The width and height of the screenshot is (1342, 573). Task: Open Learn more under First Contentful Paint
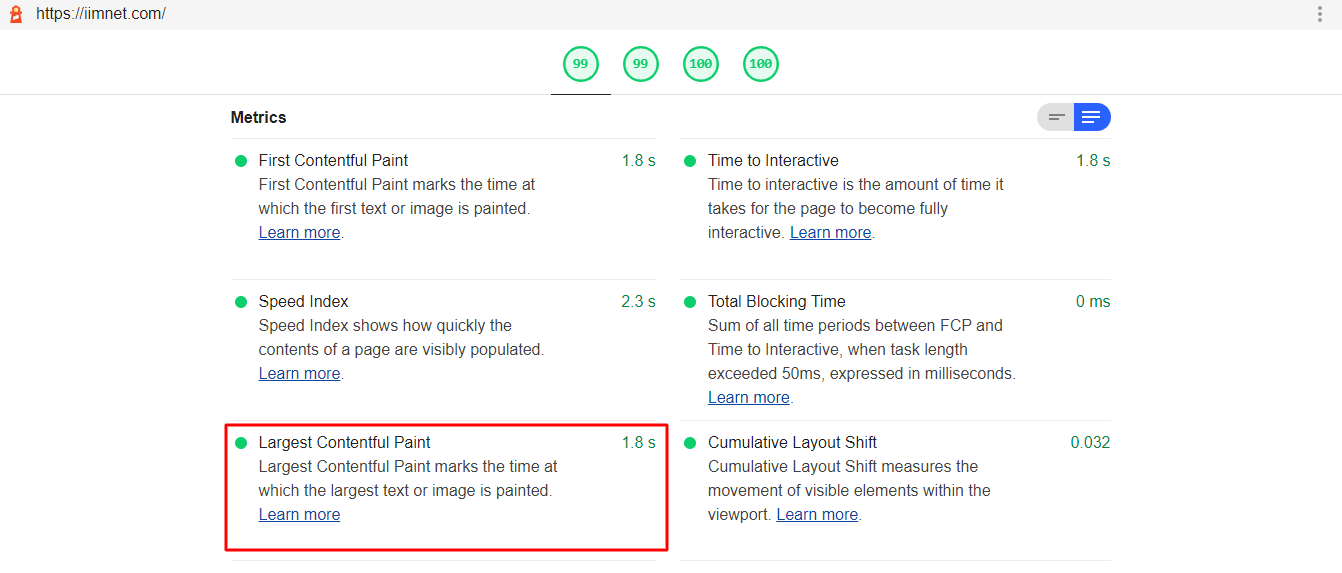299,233
